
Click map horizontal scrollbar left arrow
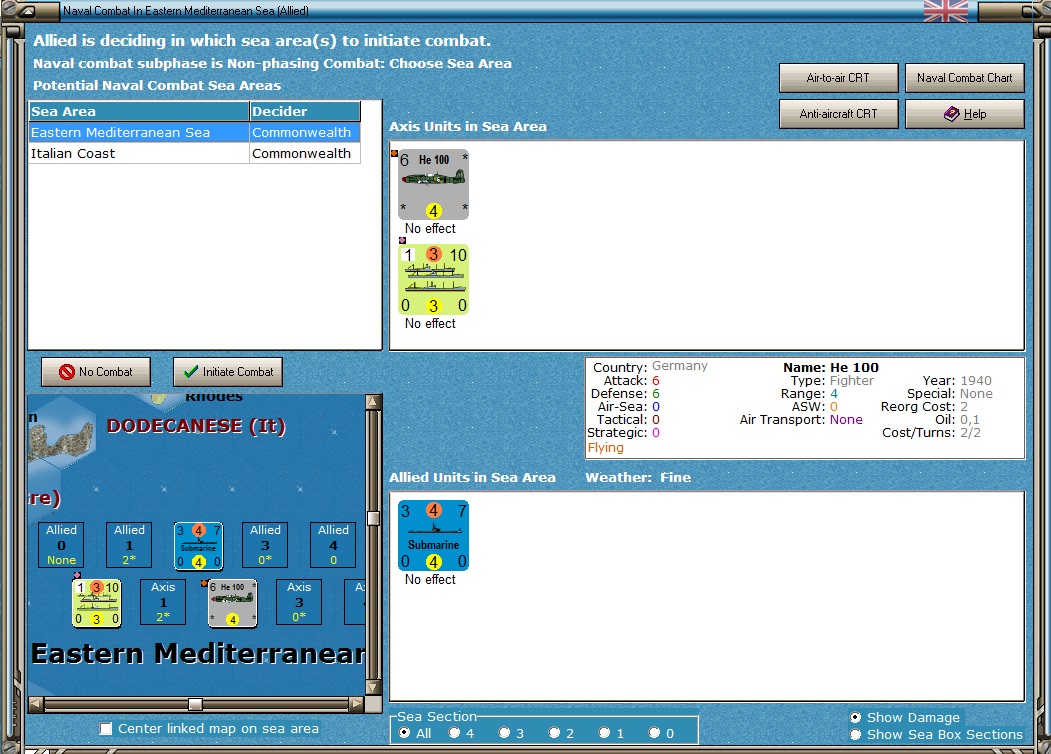[x=36, y=704]
